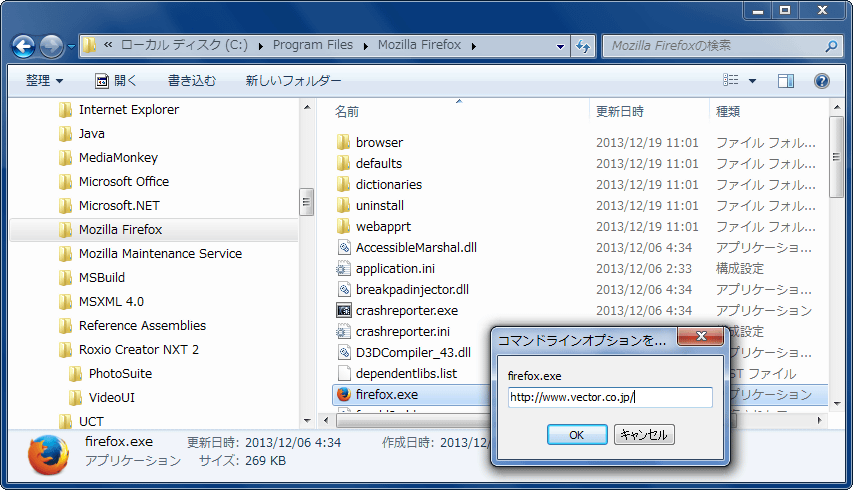Click 書き込む in the toolbar
The height and width of the screenshot is (490, 853).
191,81
